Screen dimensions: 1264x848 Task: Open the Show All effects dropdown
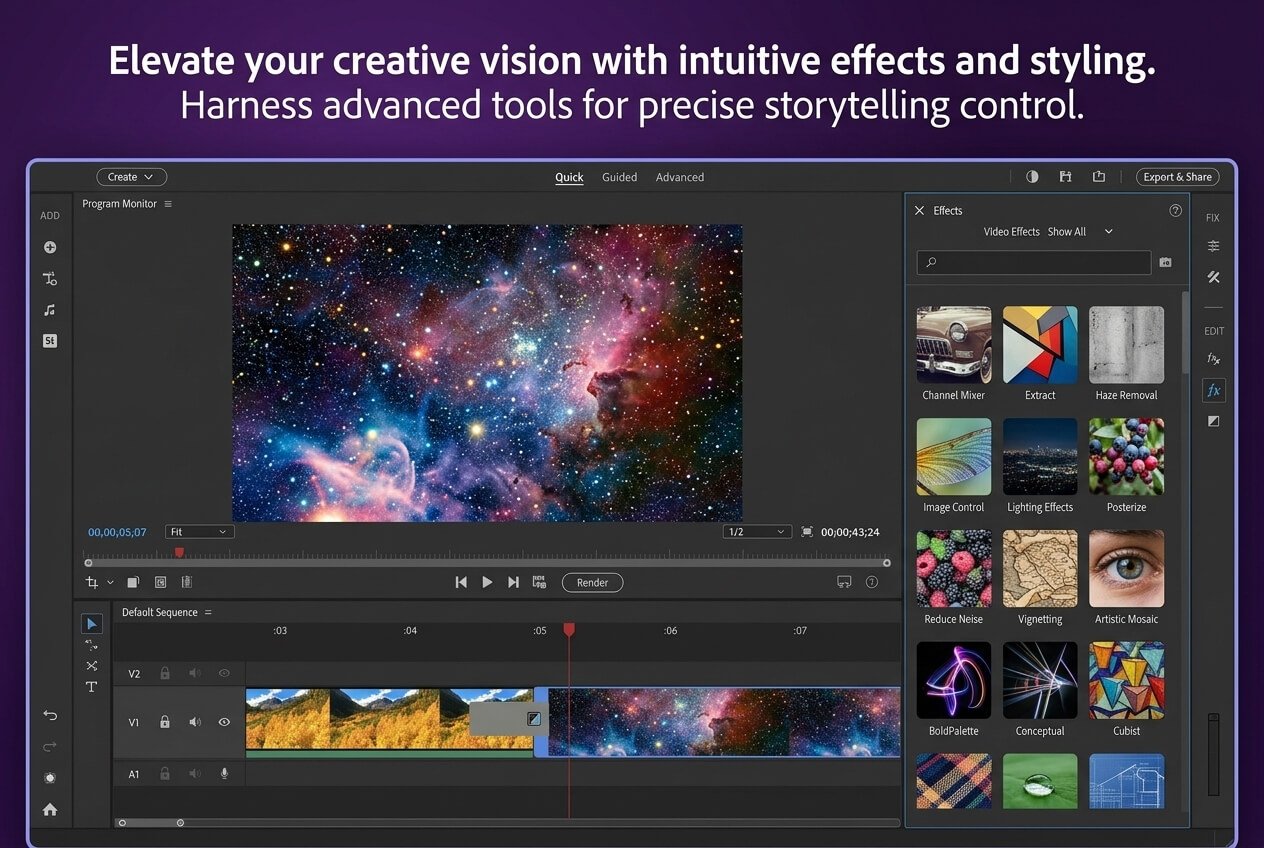point(1078,231)
